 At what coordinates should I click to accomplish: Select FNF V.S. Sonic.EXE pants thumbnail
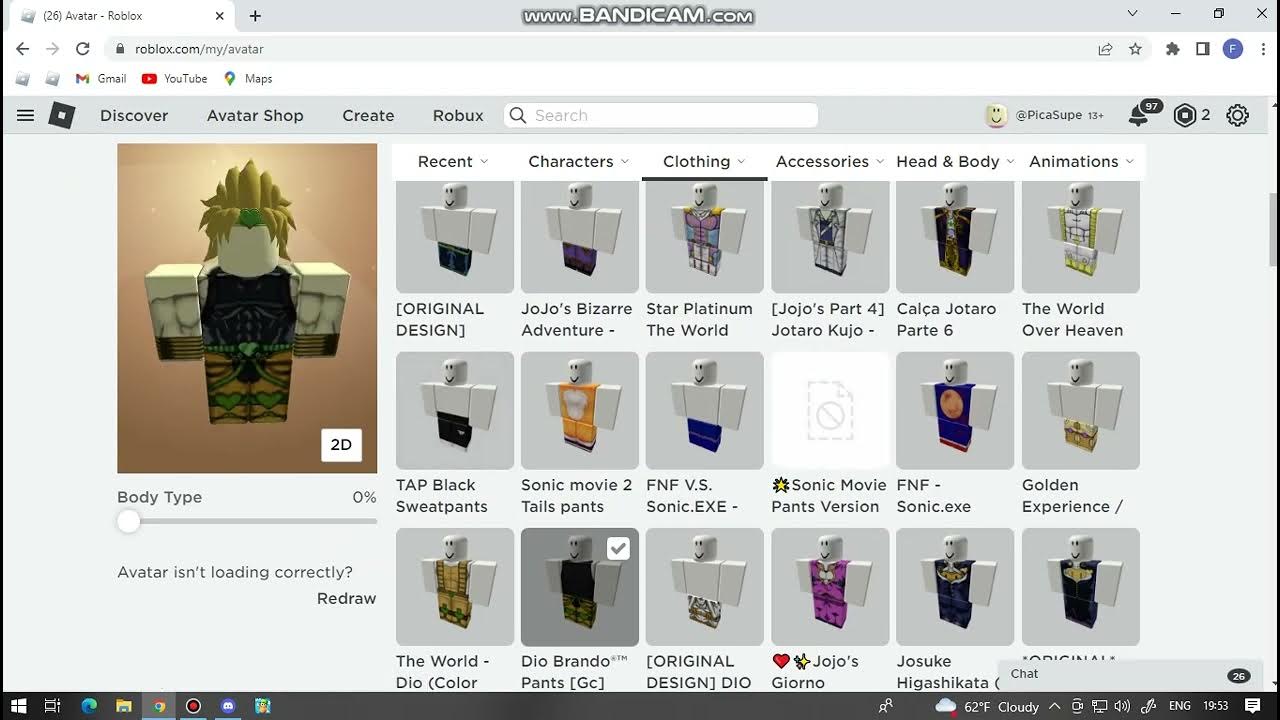[705, 410]
